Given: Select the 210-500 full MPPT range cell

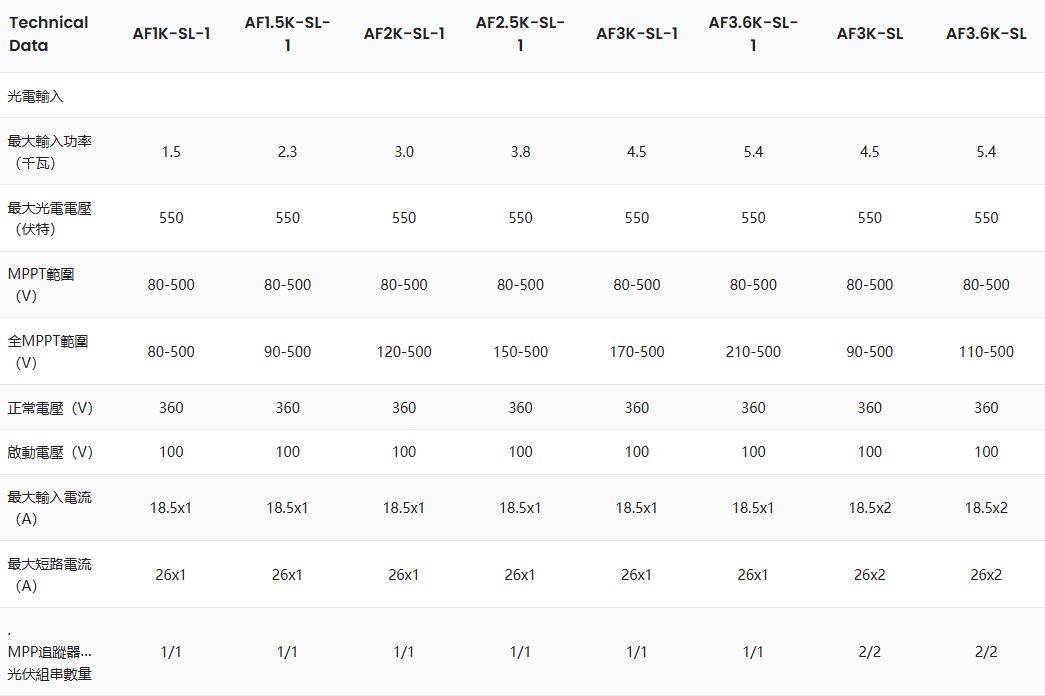Looking at the screenshot, I should coord(753,352).
